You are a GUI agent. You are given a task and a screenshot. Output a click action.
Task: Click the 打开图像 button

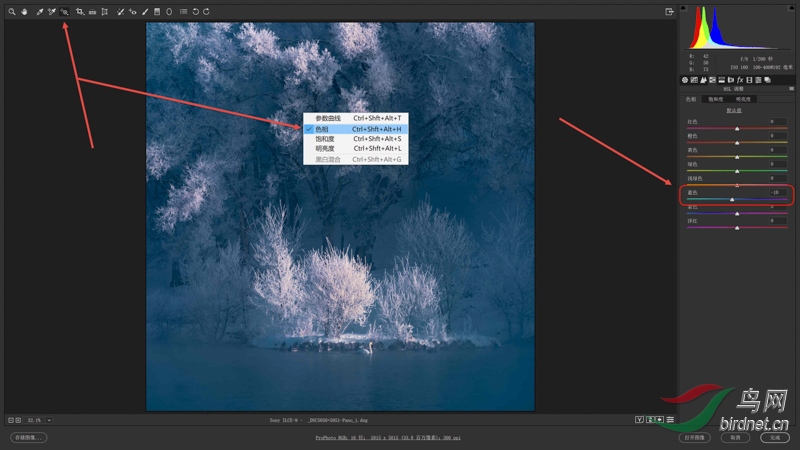[694, 437]
